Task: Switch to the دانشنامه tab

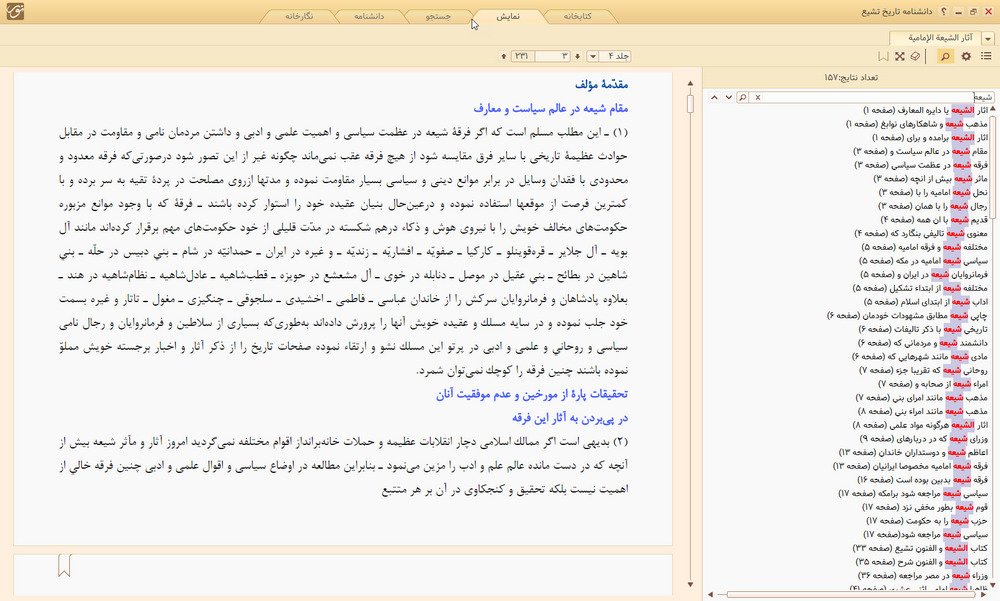Action: (369, 17)
